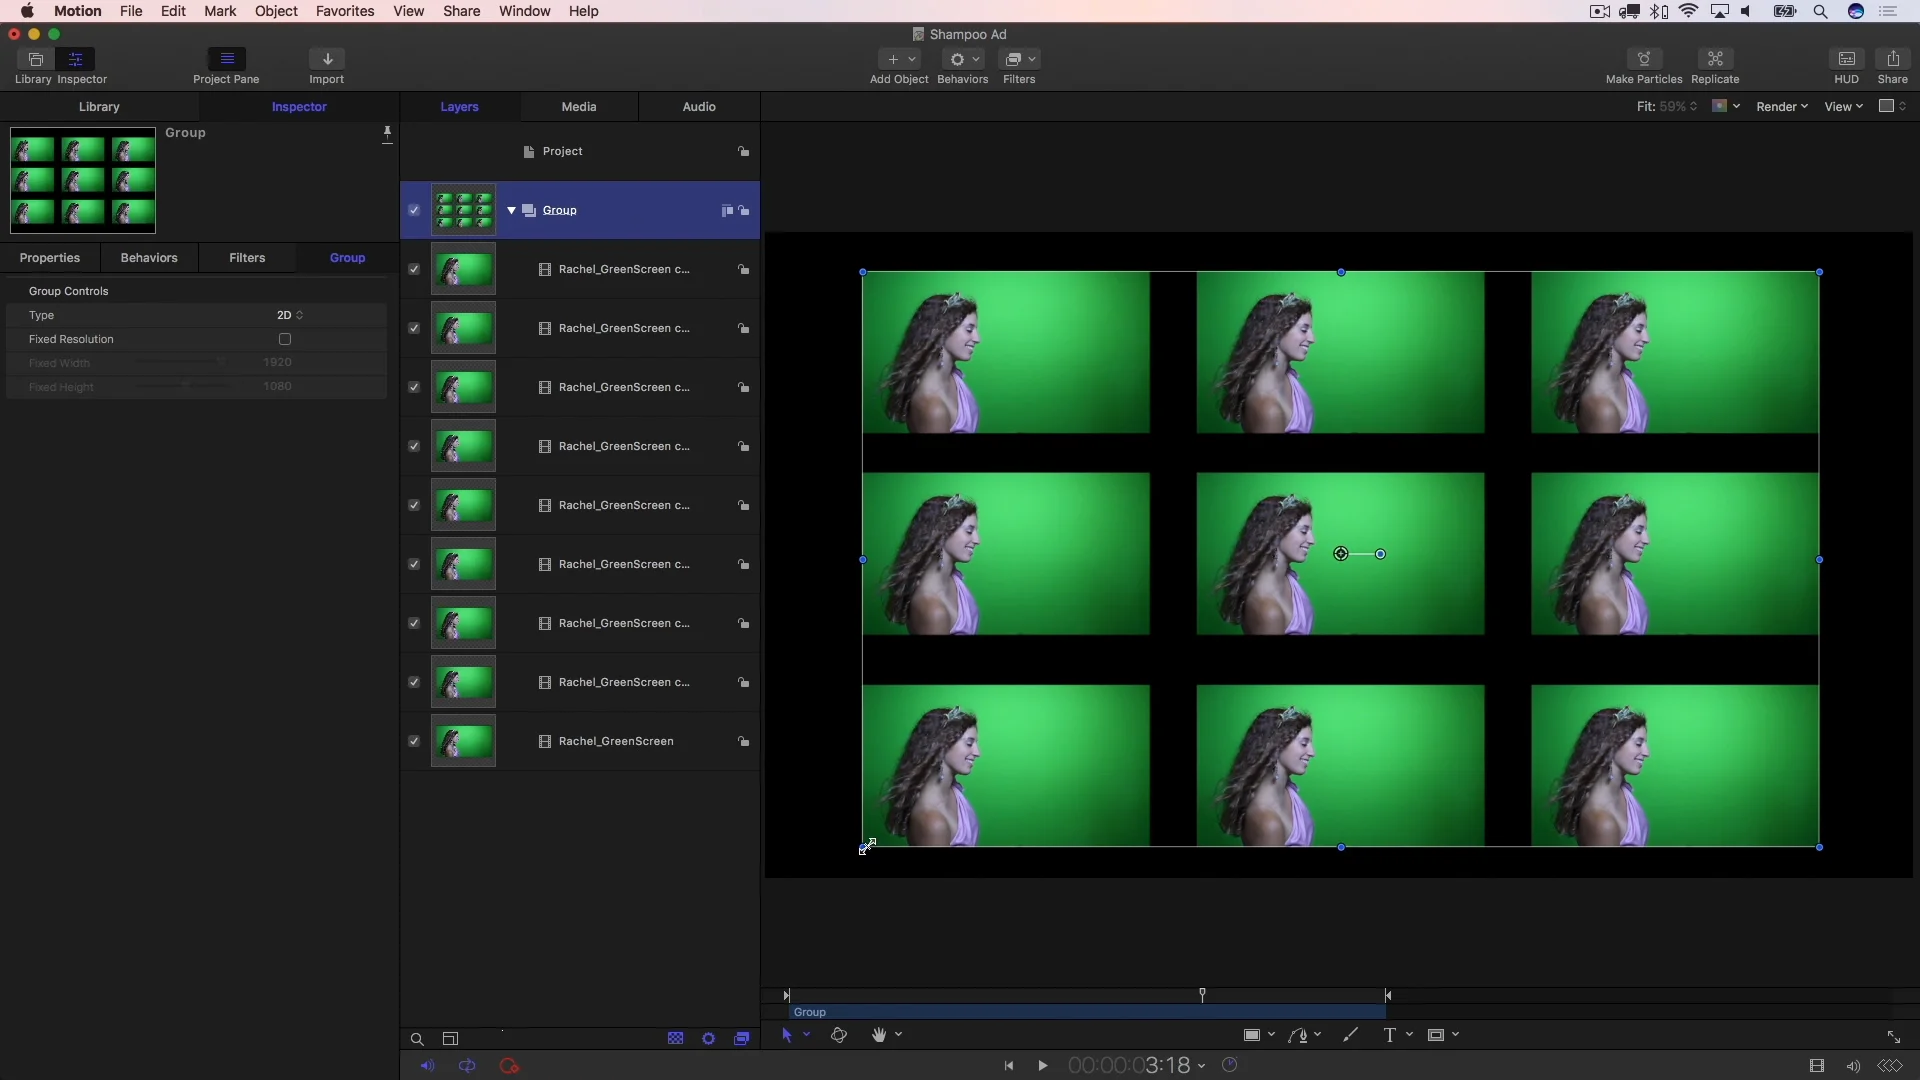Open the HUD panel

(x=1846, y=59)
